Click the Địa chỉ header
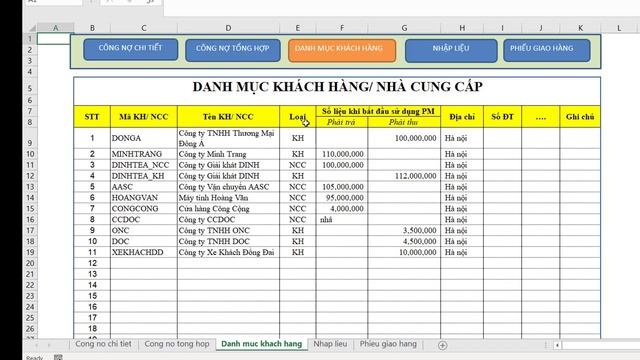Viewport: 640px width, 360px height. pos(462,117)
